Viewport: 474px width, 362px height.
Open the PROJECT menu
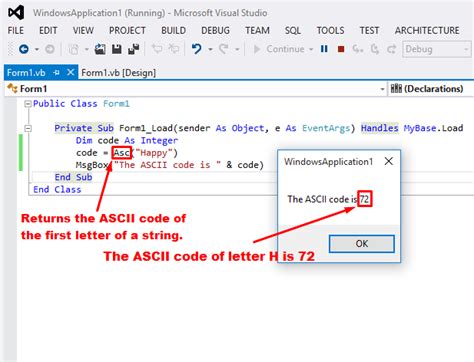(x=127, y=31)
